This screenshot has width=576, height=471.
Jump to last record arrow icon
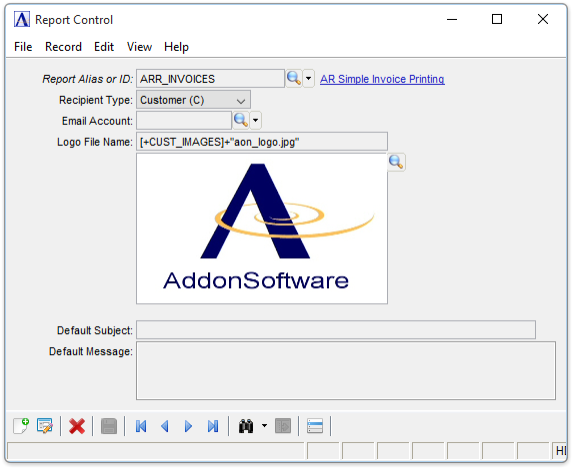pos(213,426)
